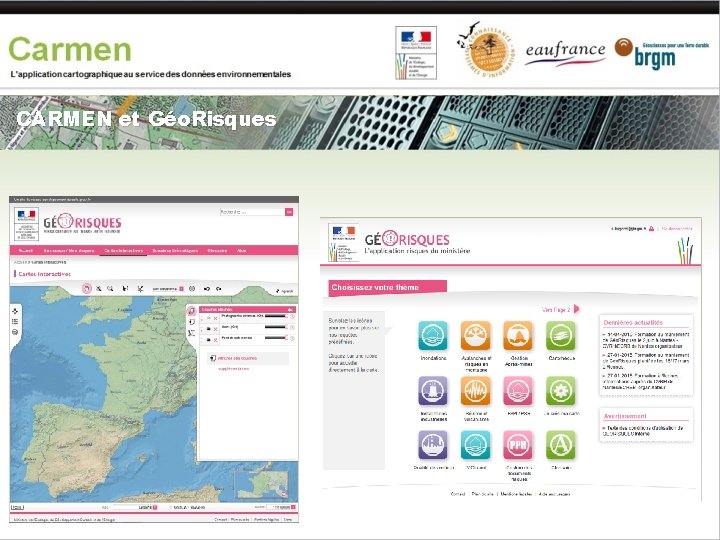Remove the Scan (IGN) layer with its X
720x540 pixels.
point(215,329)
